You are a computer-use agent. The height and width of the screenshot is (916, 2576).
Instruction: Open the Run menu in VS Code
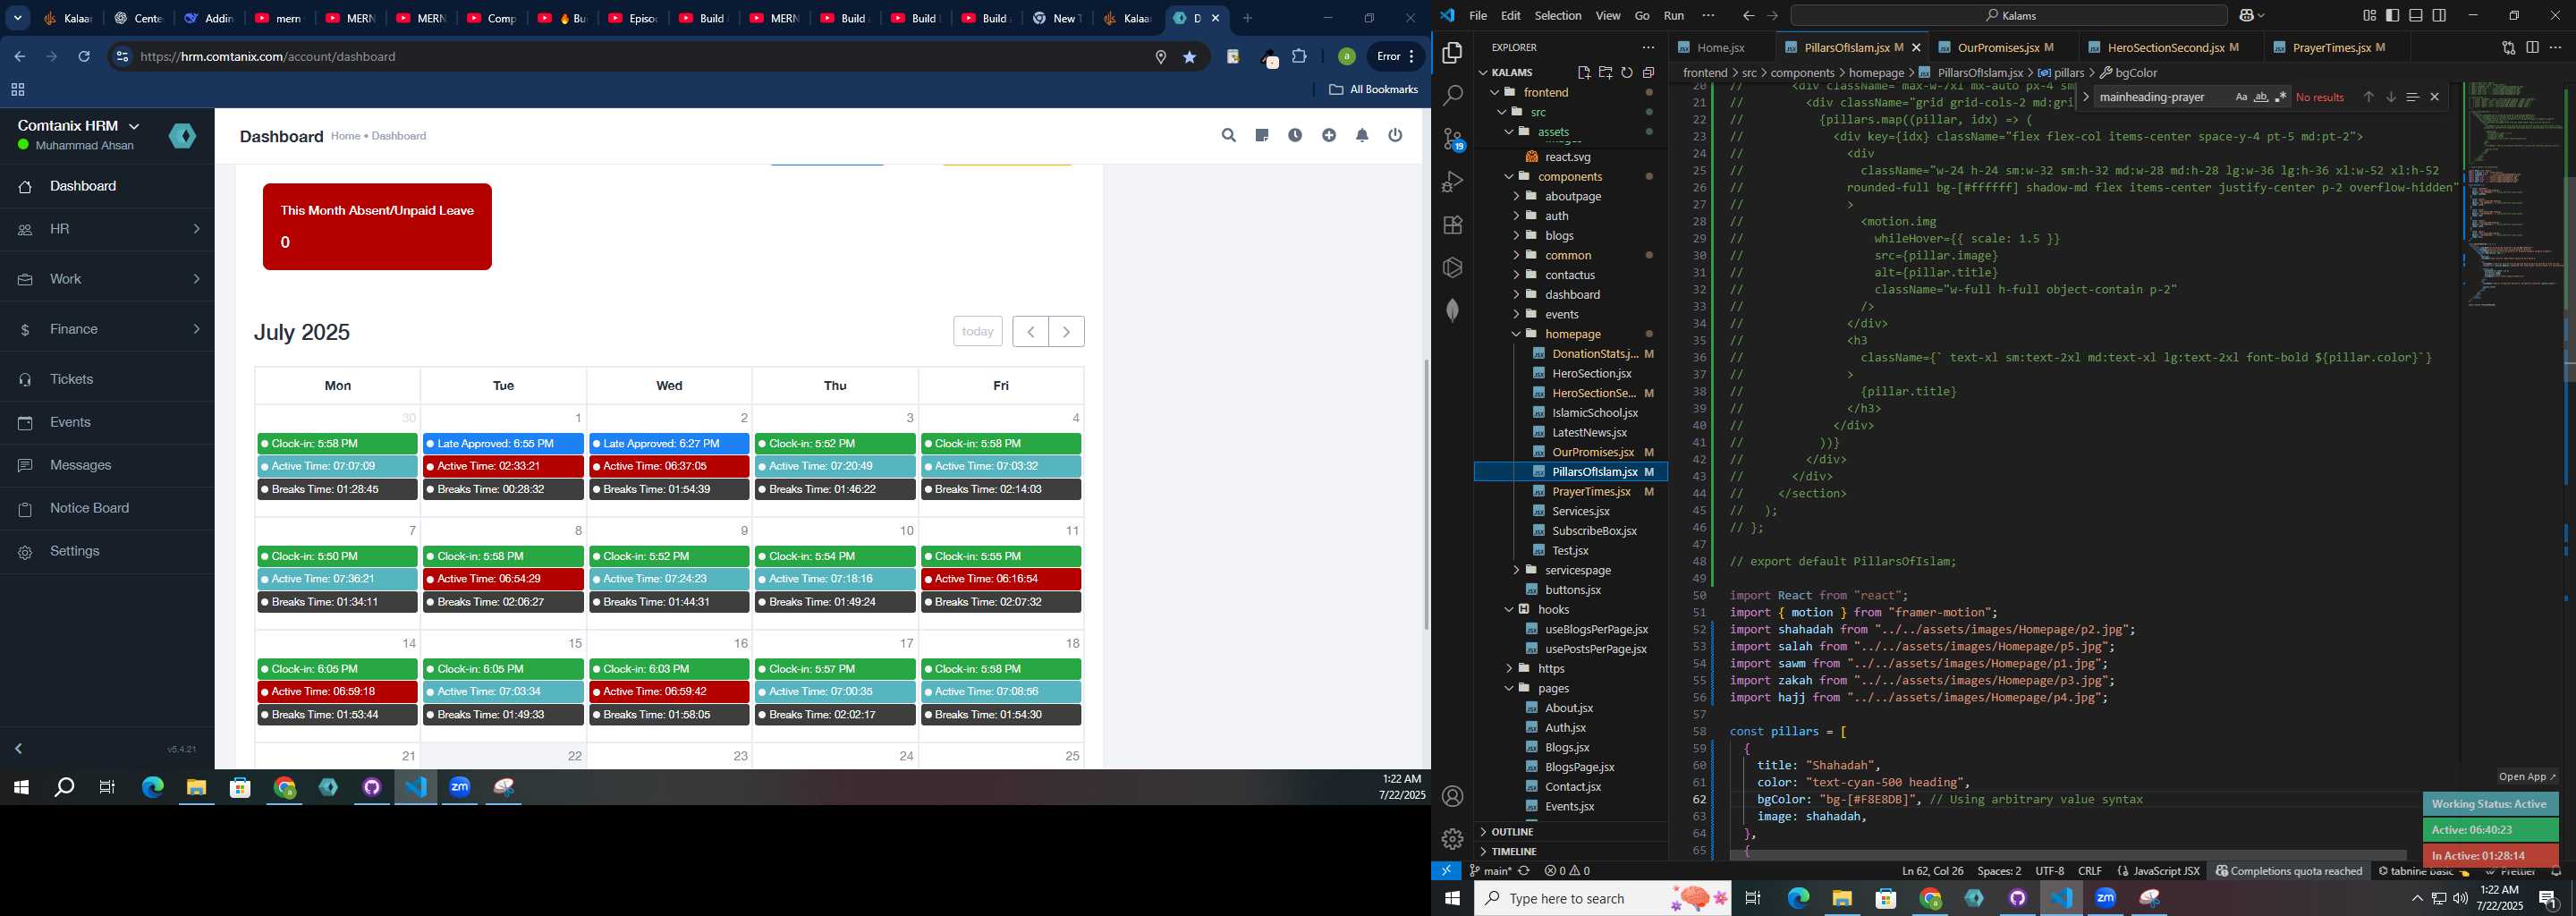click(1674, 15)
